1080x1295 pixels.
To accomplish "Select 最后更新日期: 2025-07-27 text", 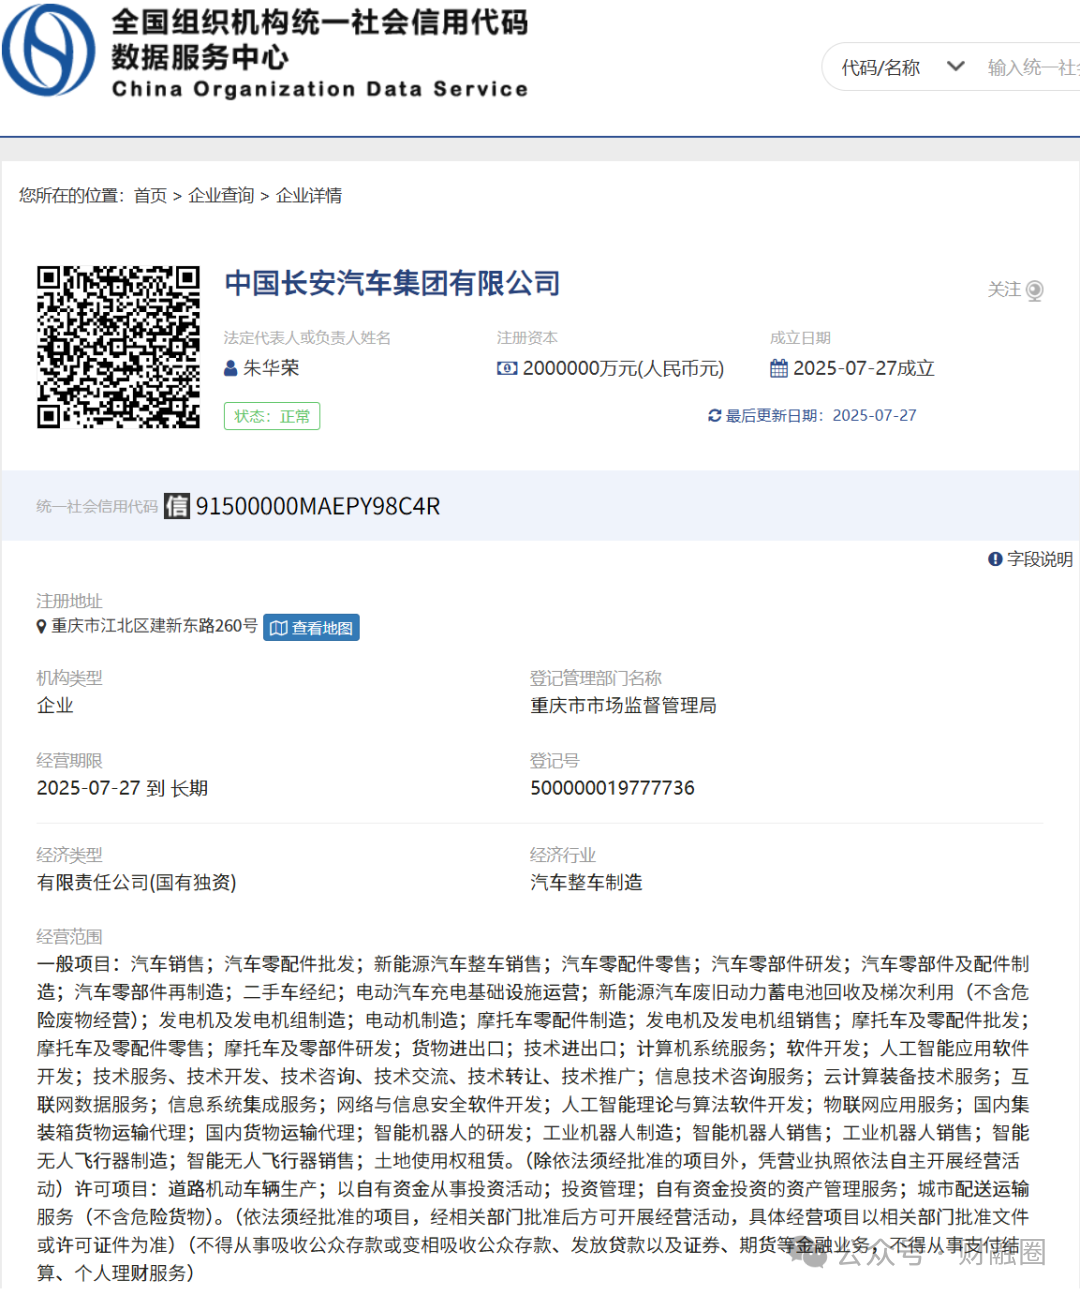I will pyautogui.click(x=821, y=415).
